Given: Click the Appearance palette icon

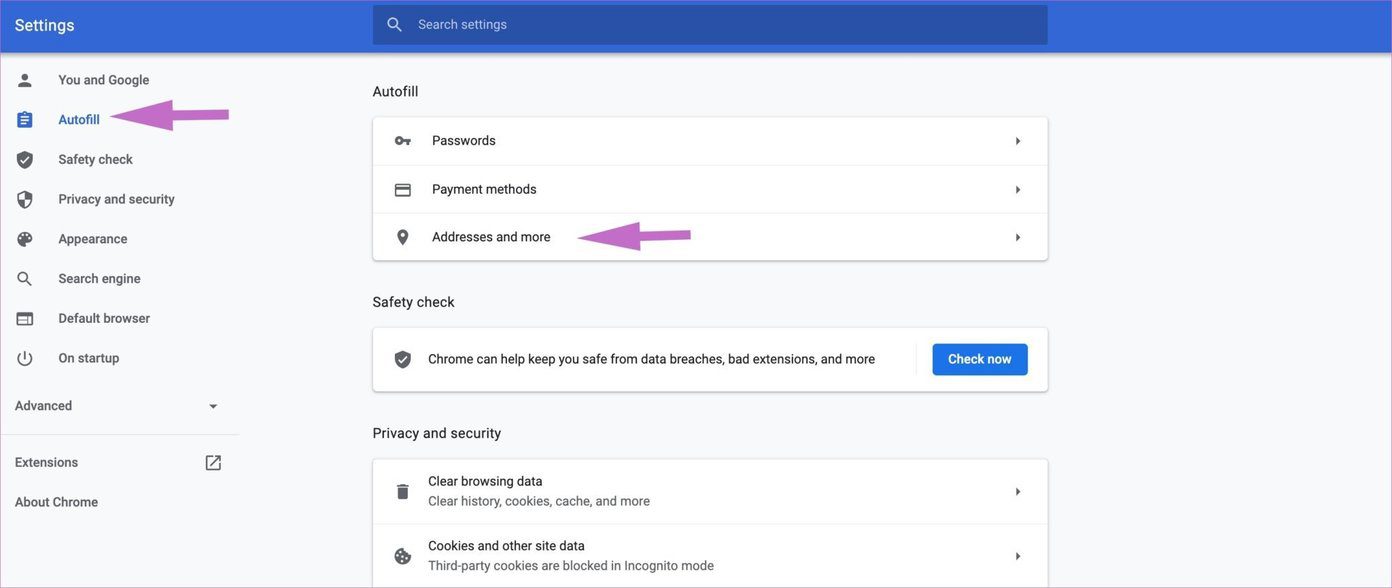Looking at the screenshot, I should (x=25, y=239).
